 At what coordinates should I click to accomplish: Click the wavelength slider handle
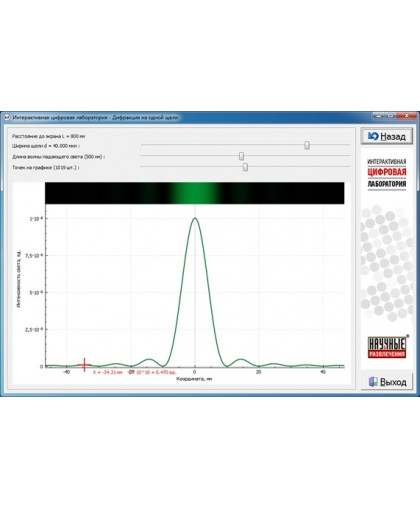tap(241, 156)
